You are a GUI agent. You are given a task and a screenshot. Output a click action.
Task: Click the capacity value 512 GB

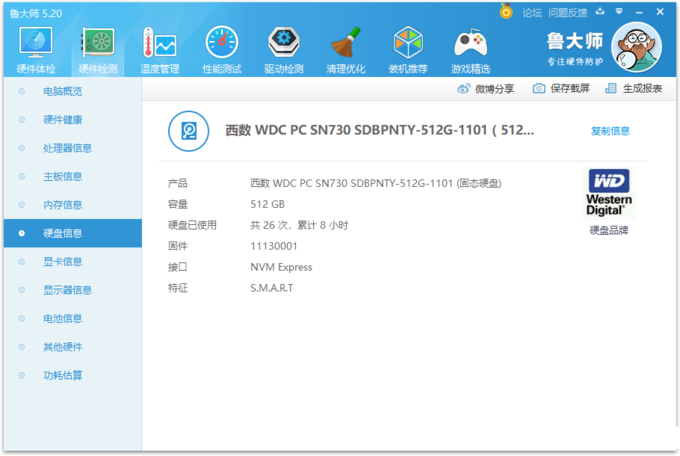coord(267,204)
